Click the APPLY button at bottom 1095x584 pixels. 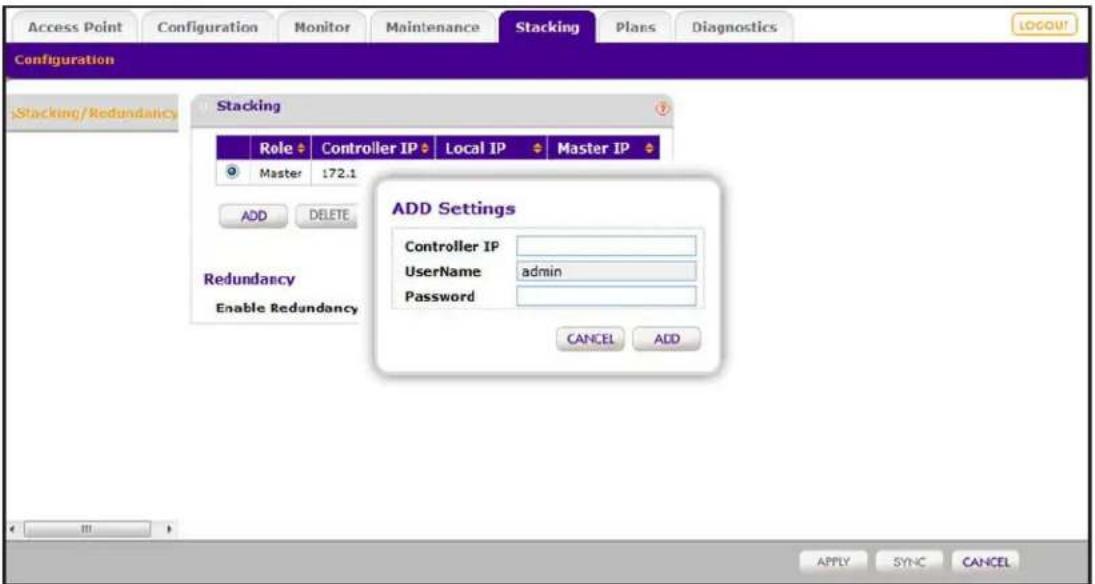[x=835, y=562]
